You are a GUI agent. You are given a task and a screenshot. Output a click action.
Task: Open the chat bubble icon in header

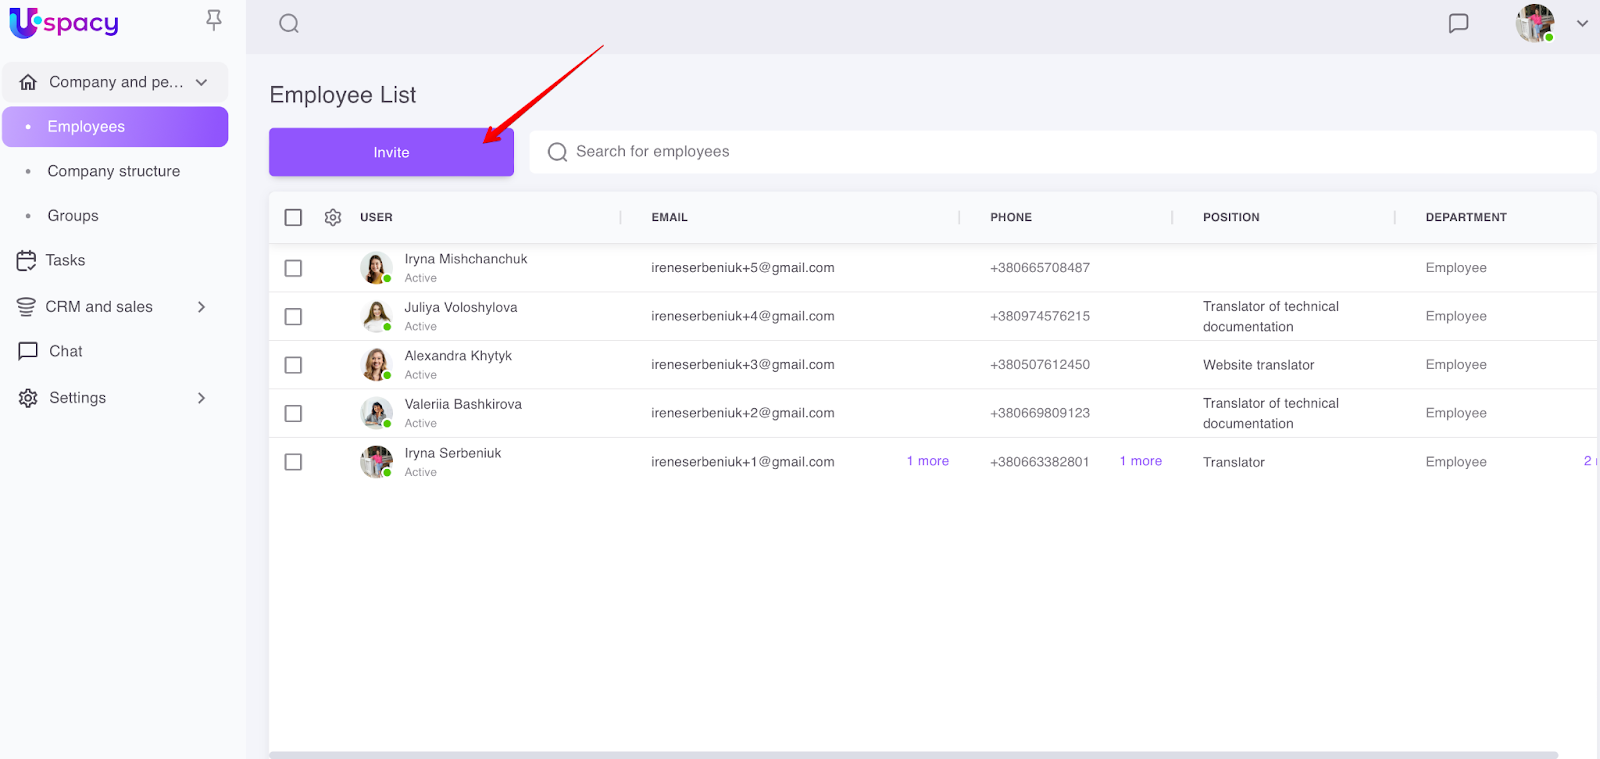(1458, 23)
